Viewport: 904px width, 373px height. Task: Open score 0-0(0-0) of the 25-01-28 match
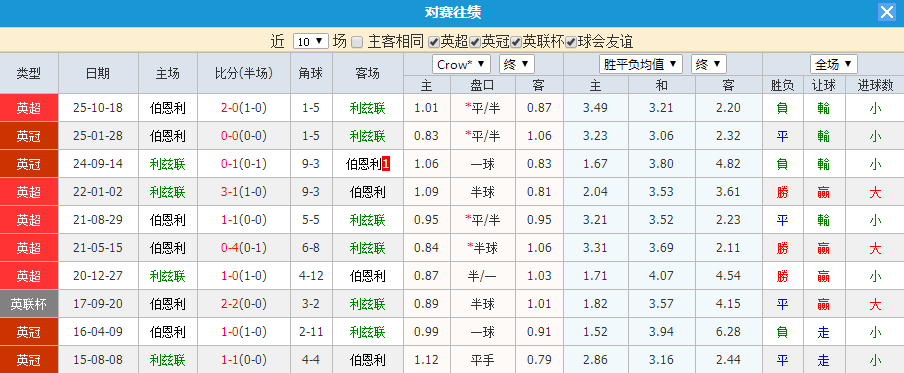pyautogui.click(x=244, y=136)
